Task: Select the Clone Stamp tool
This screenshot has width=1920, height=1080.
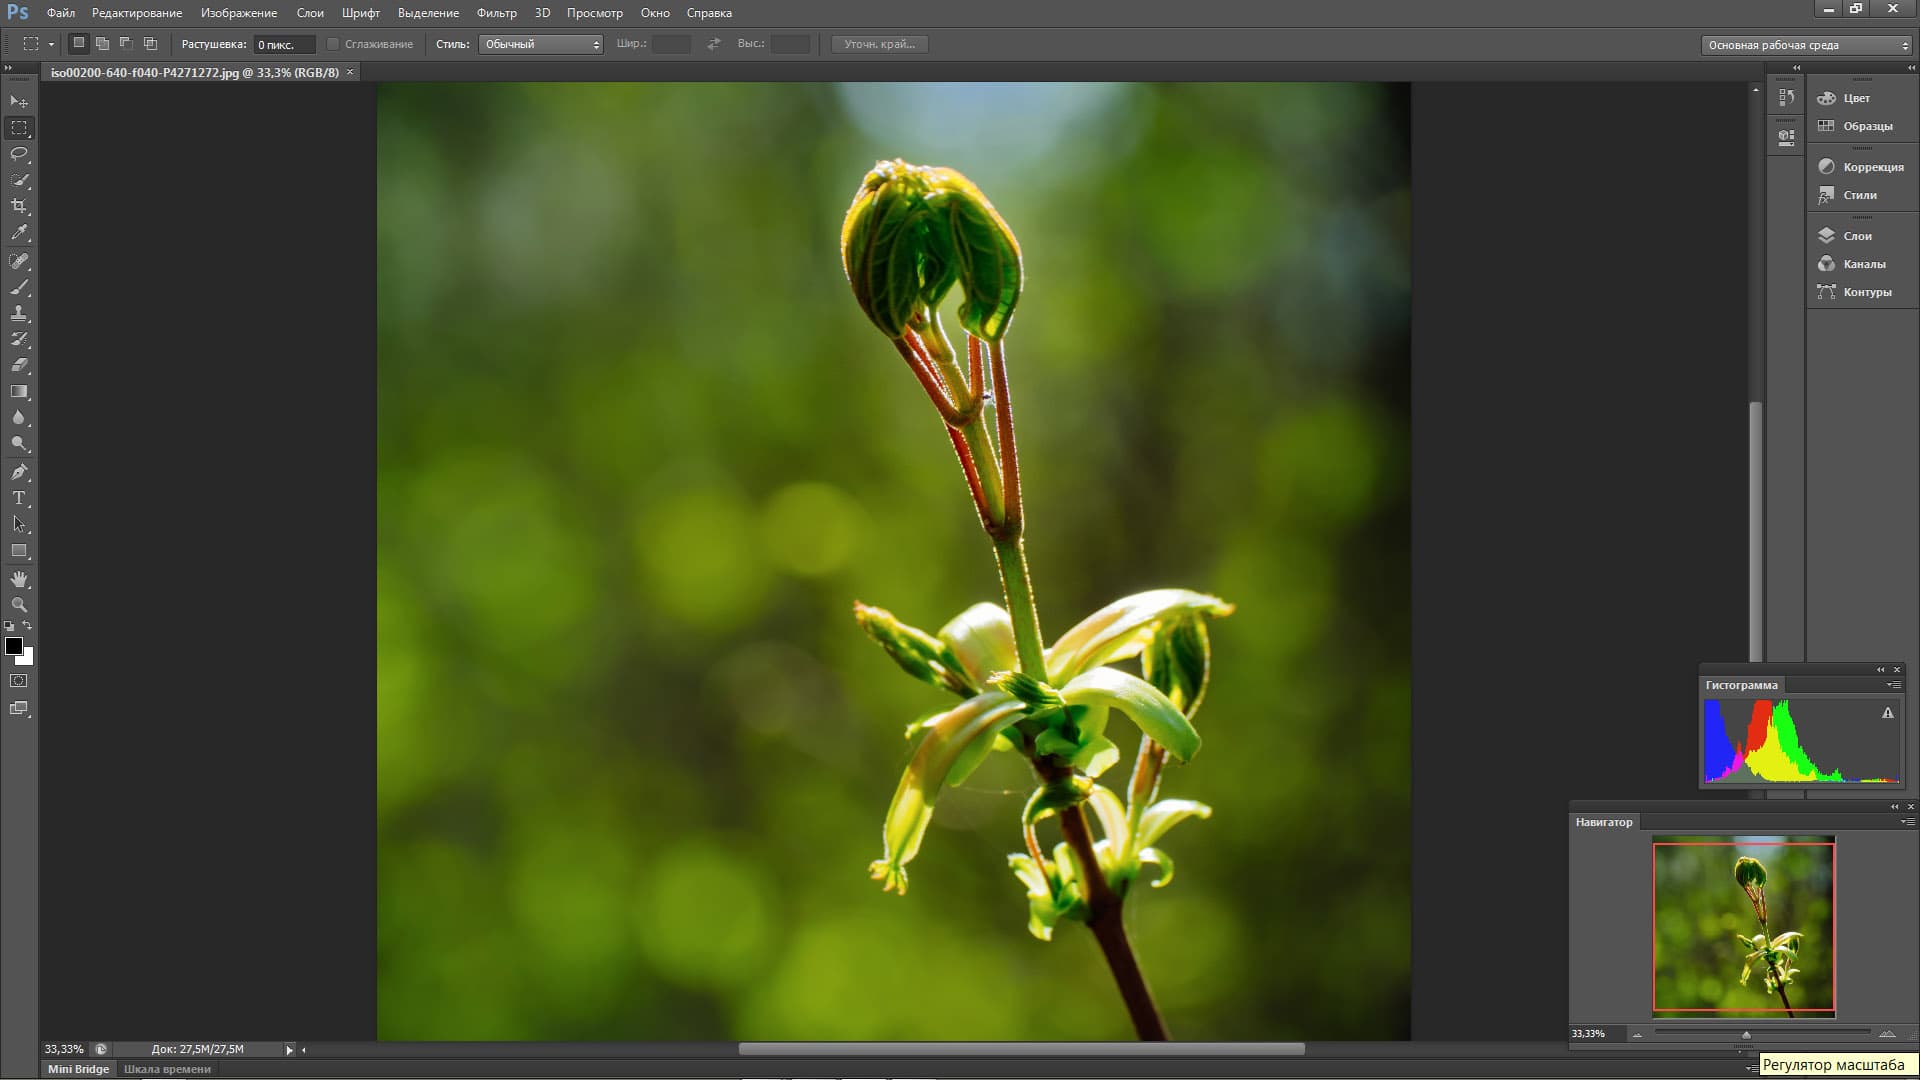Action: point(19,313)
